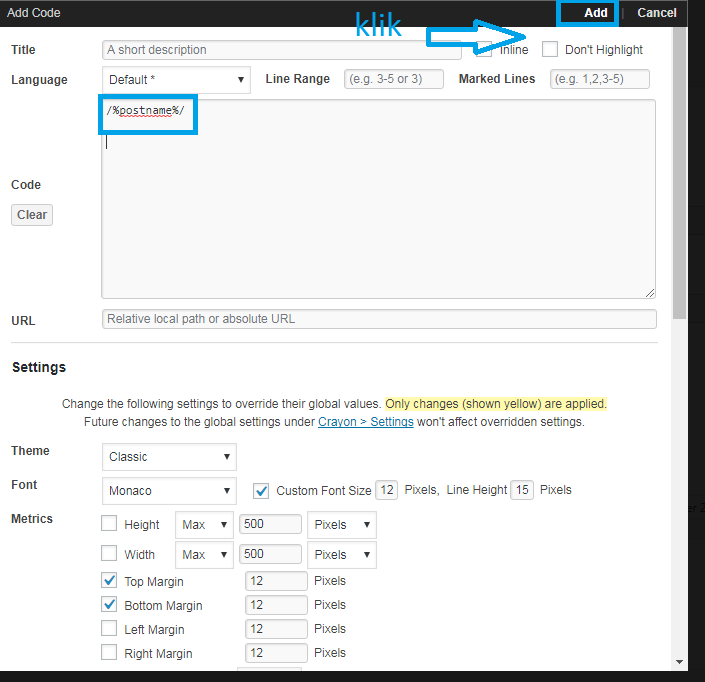Cancel the Add Code dialog

(656, 13)
